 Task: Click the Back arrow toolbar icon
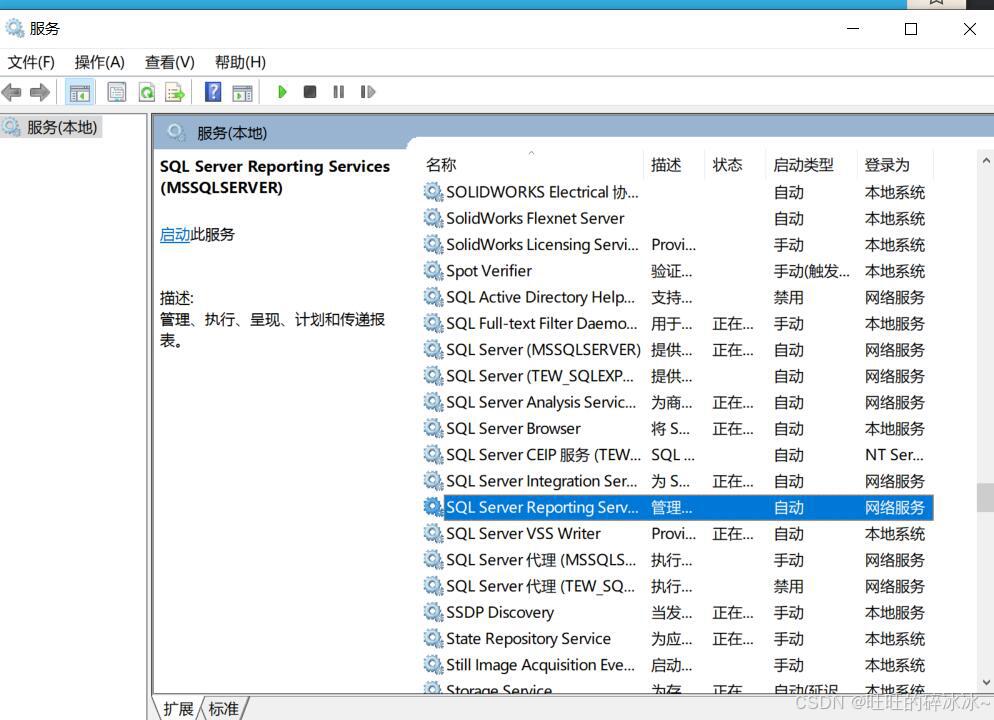(x=12, y=93)
